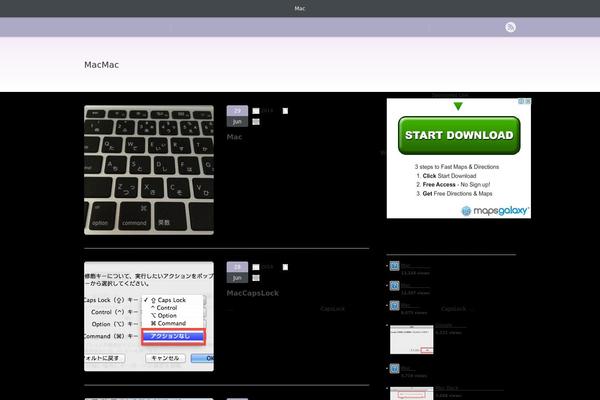Click the Jun date badge of MacCapsLock post

tap(237, 272)
